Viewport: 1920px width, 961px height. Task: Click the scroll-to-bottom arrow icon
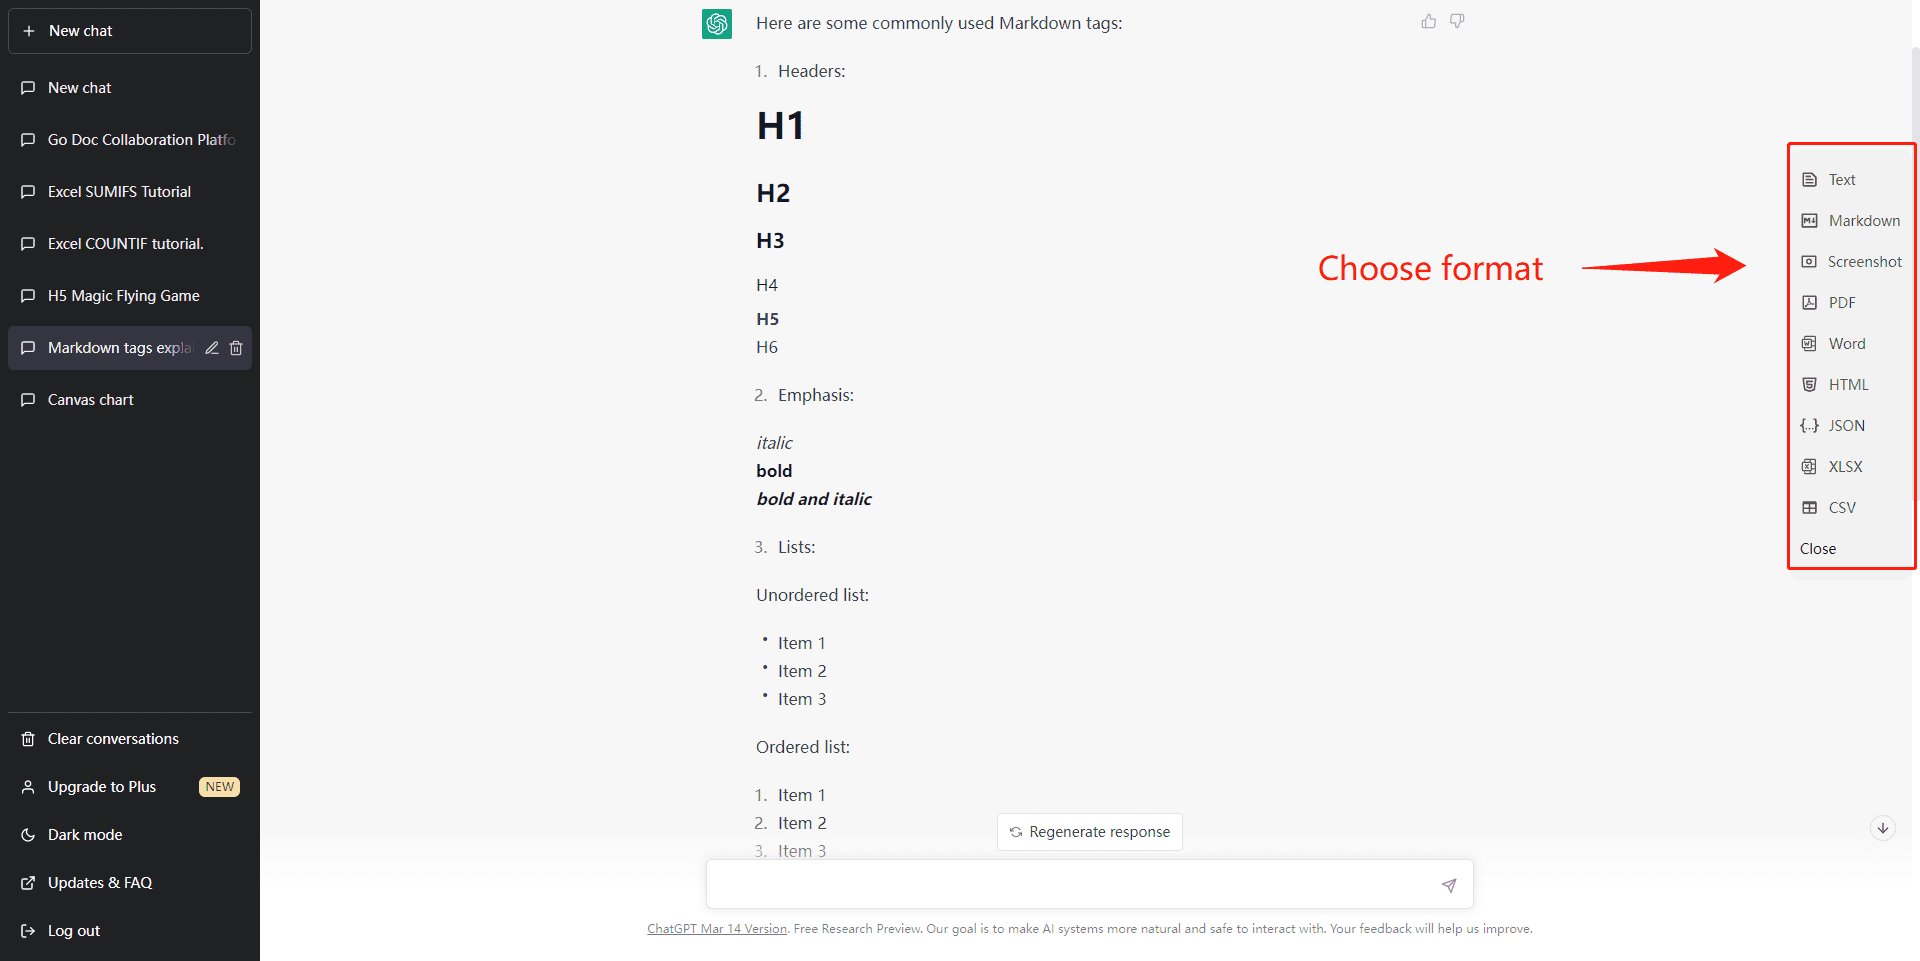(1883, 828)
